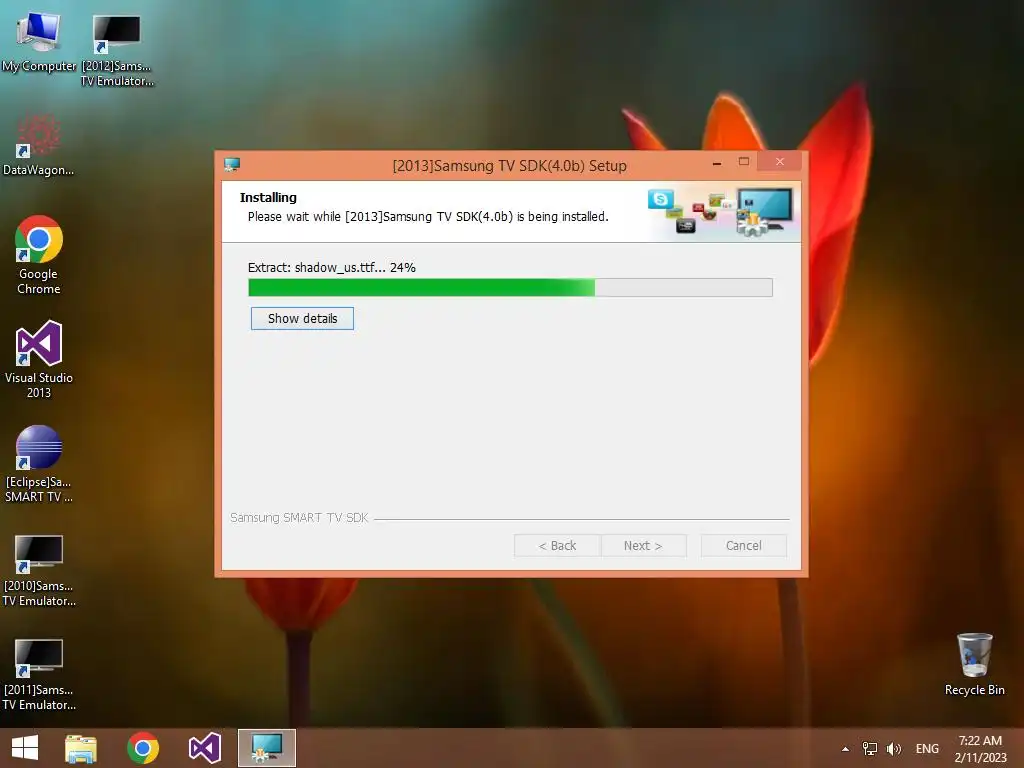
Task: Click the setup window title text
Action: coord(509,166)
